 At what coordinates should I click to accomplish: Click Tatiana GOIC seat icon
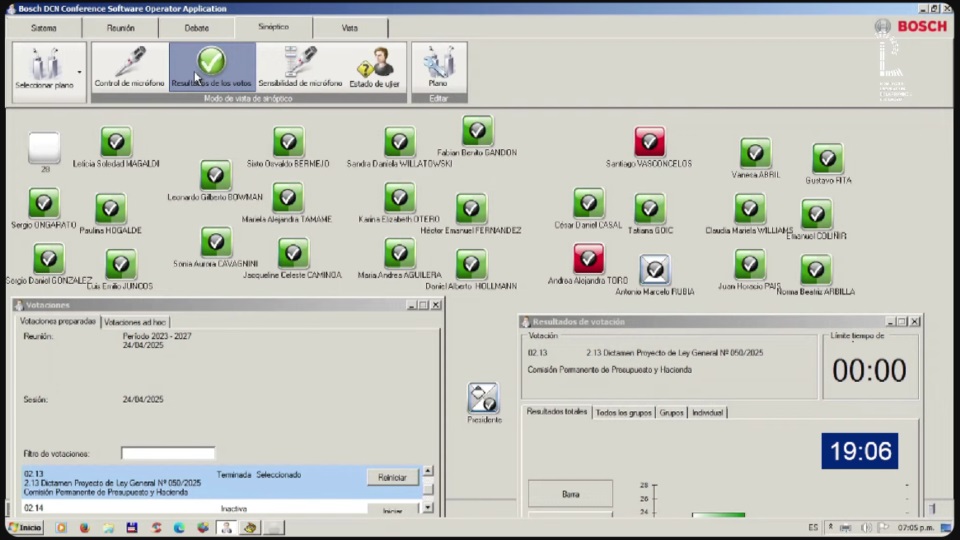click(x=650, y=209)
